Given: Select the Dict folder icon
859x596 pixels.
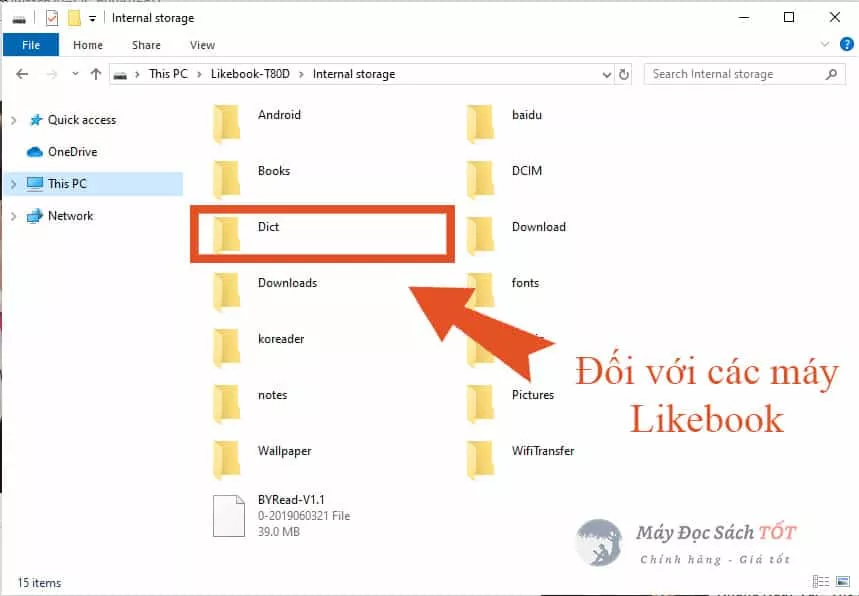Looking at the screenshot, I should [x=226, y=235].
